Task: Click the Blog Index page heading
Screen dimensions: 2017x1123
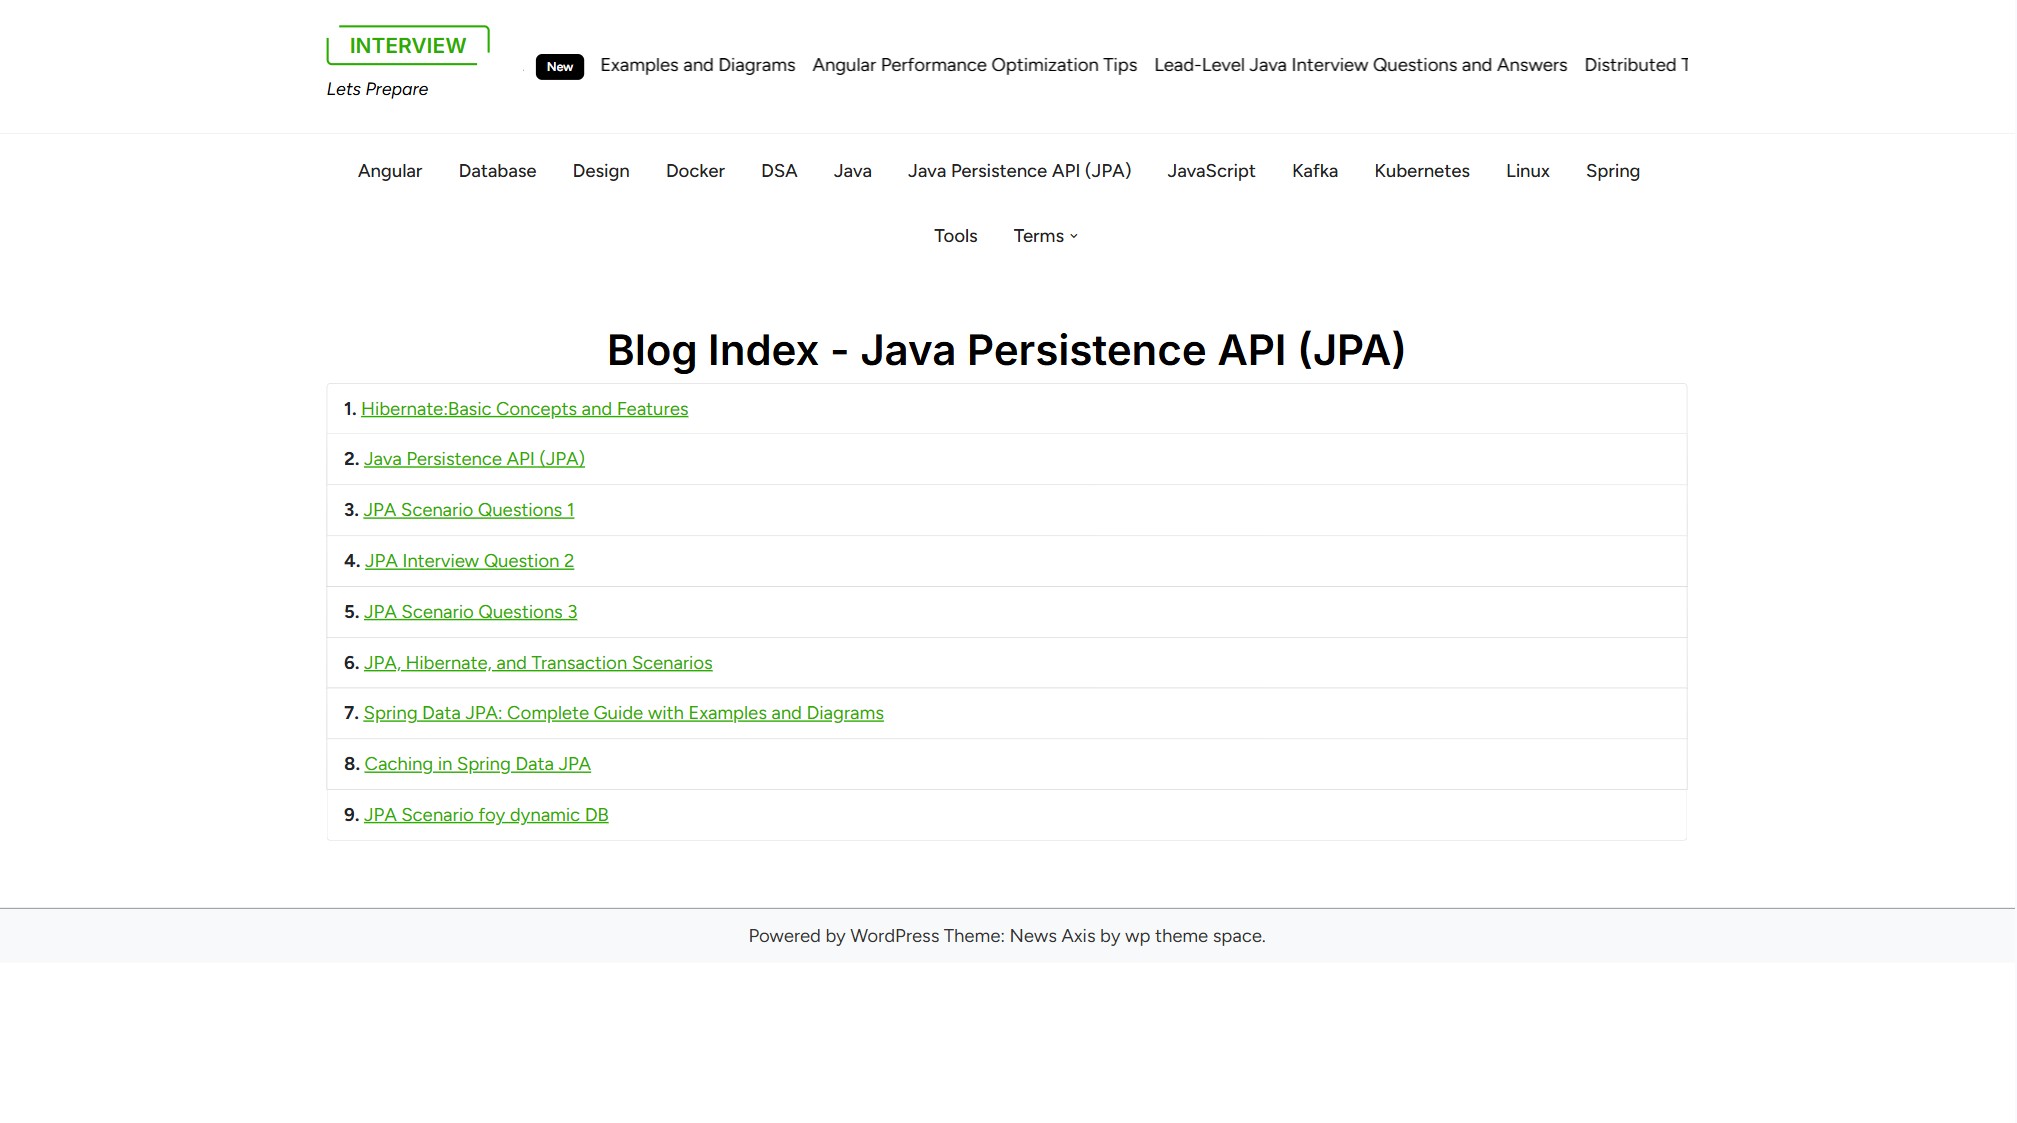Action: click(1006, 350)
